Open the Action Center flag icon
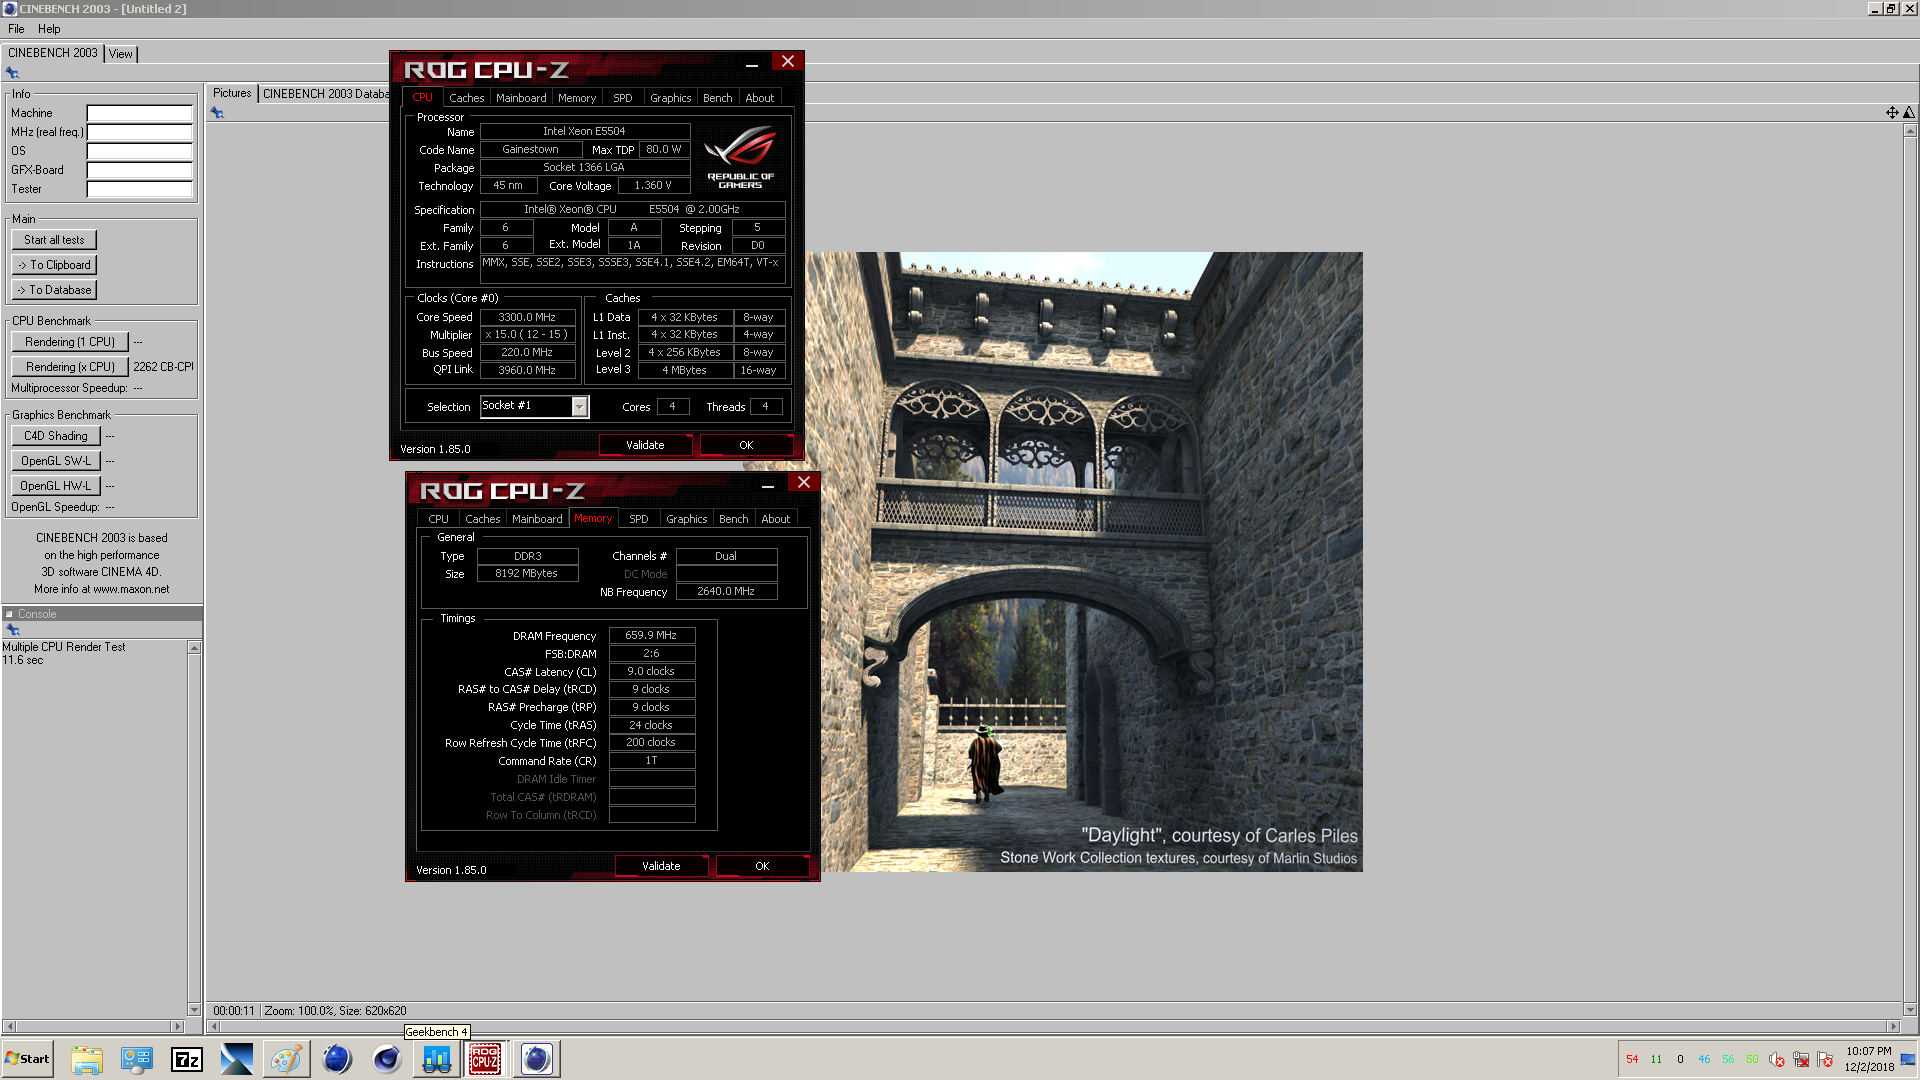This screenshot has height=1080, width=1920. pyautogui.click(x=1825, y=1059)
